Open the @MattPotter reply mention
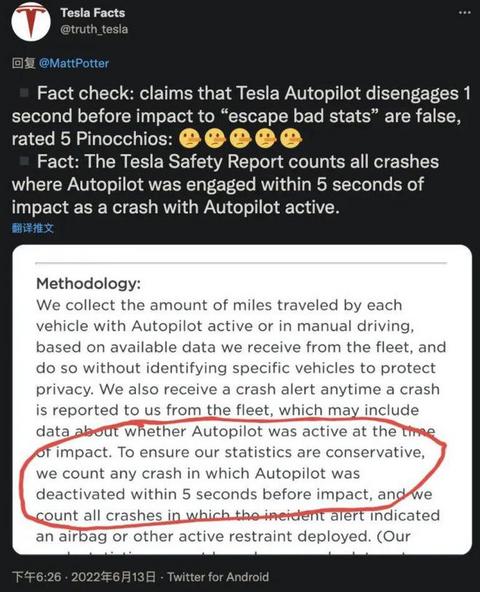Image resolution: width=480 pixels, height=592 pixels. click(74, 63)
